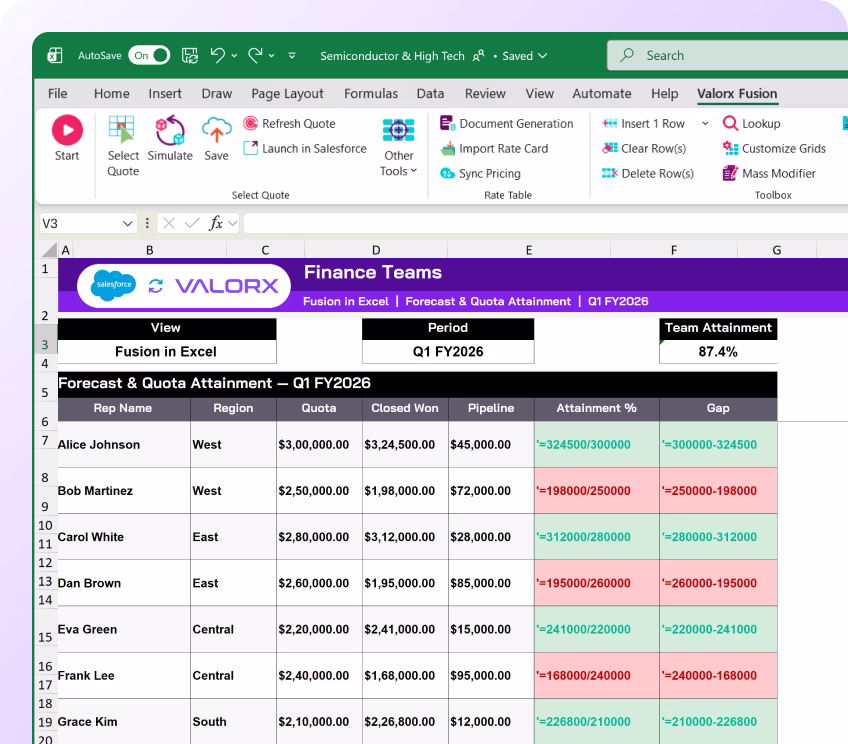Image resolution: width=848 pixels, height=744 pixels.
Task: Toggle the AutoSave switch
Action: coord(149,56)
